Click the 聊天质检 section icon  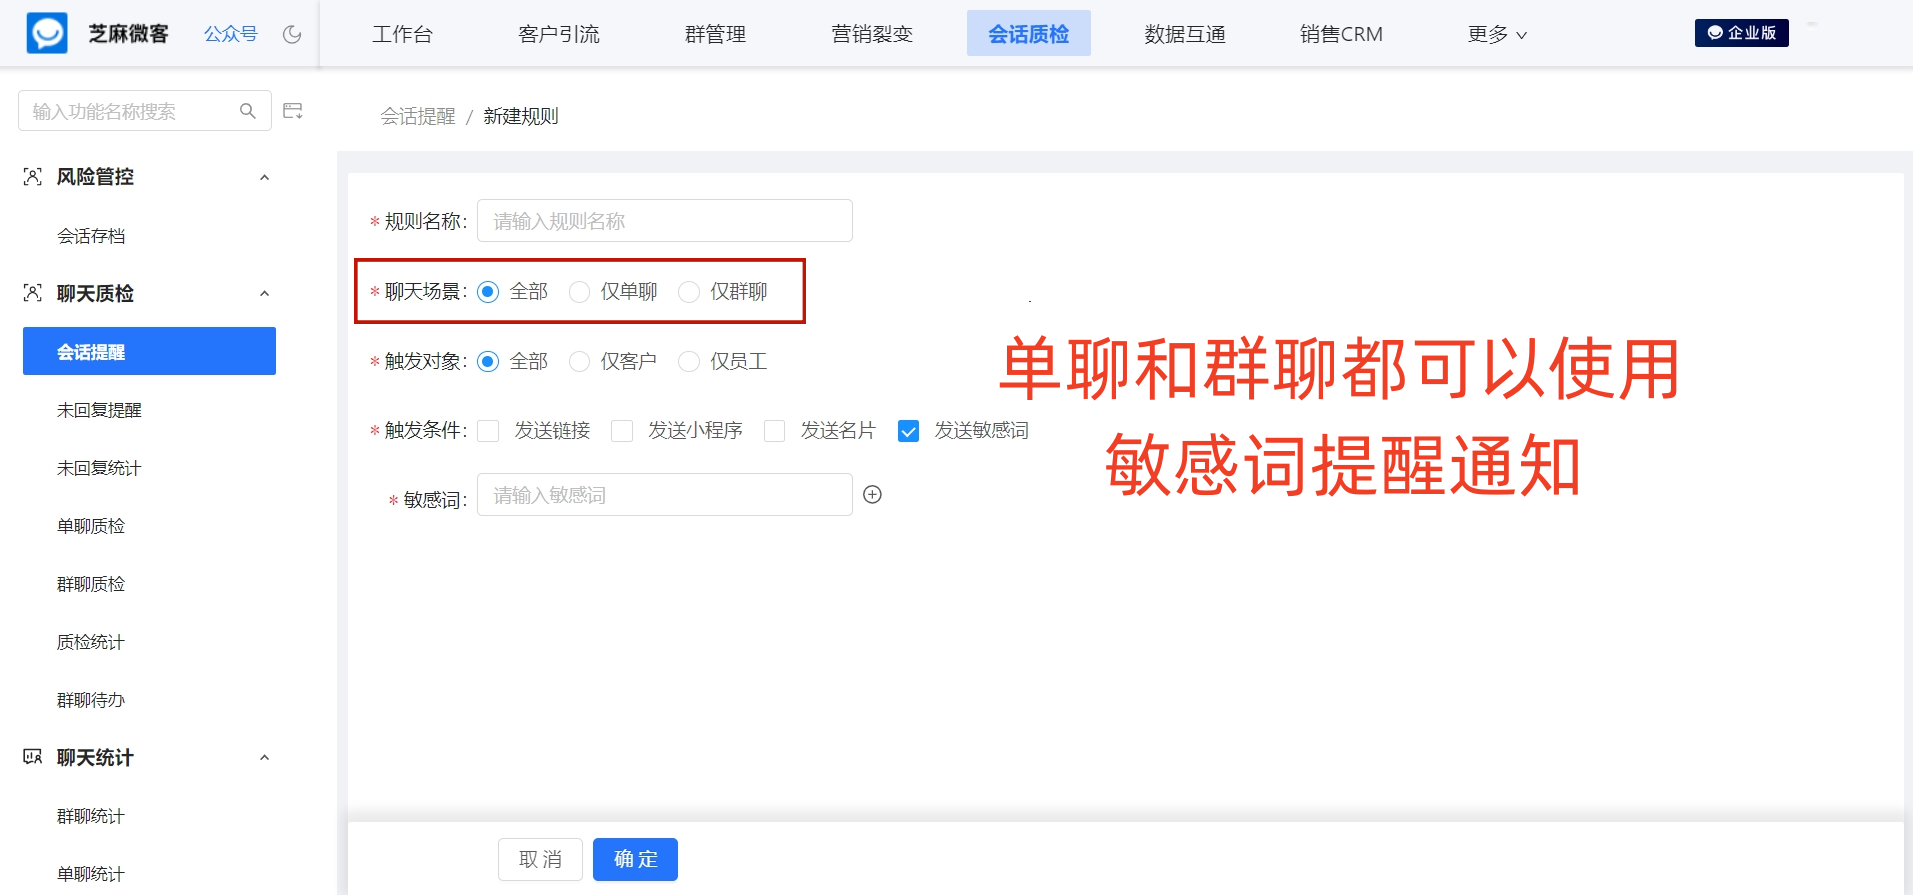[x=33, y=293]
